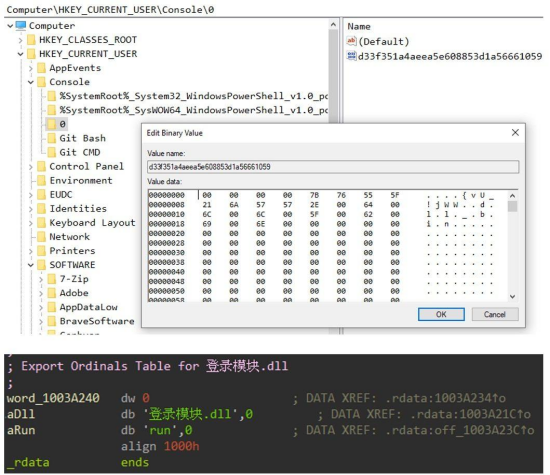Collapse the HKEY_CURRENT_USER node
Screen dimensions: 550x475
20,54
